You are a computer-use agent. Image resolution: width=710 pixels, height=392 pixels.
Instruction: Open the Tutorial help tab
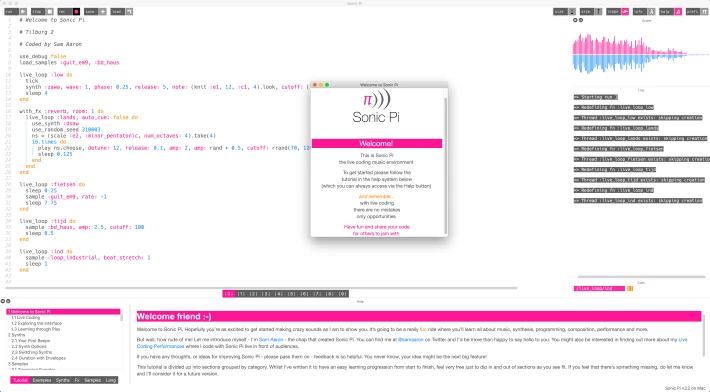pyautogui.click(x=20, y=380)
